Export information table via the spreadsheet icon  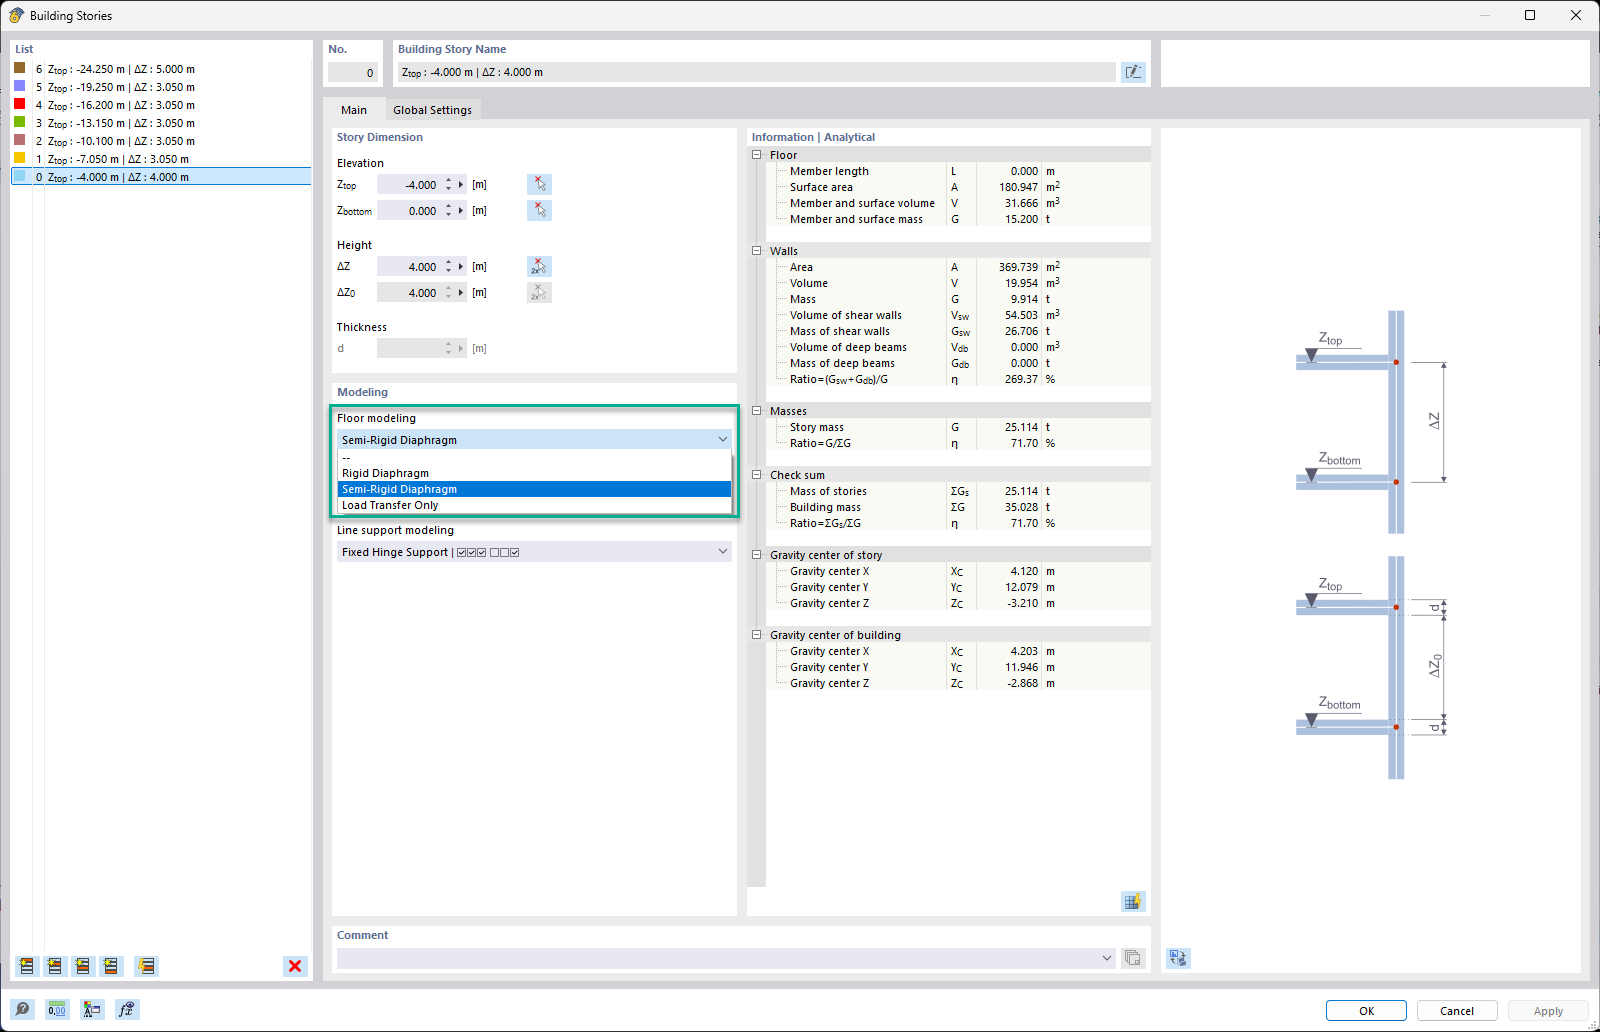(x=1133, y=900)
